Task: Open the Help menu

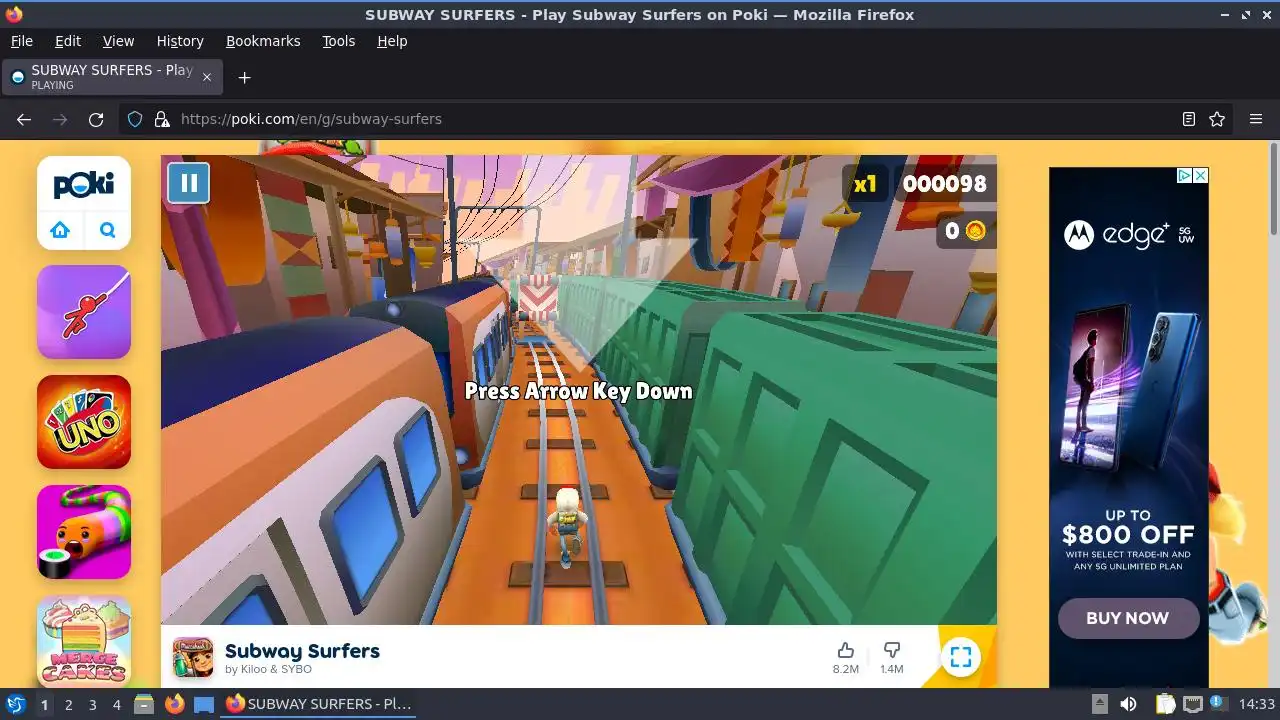Action: [x=392, y=41]
